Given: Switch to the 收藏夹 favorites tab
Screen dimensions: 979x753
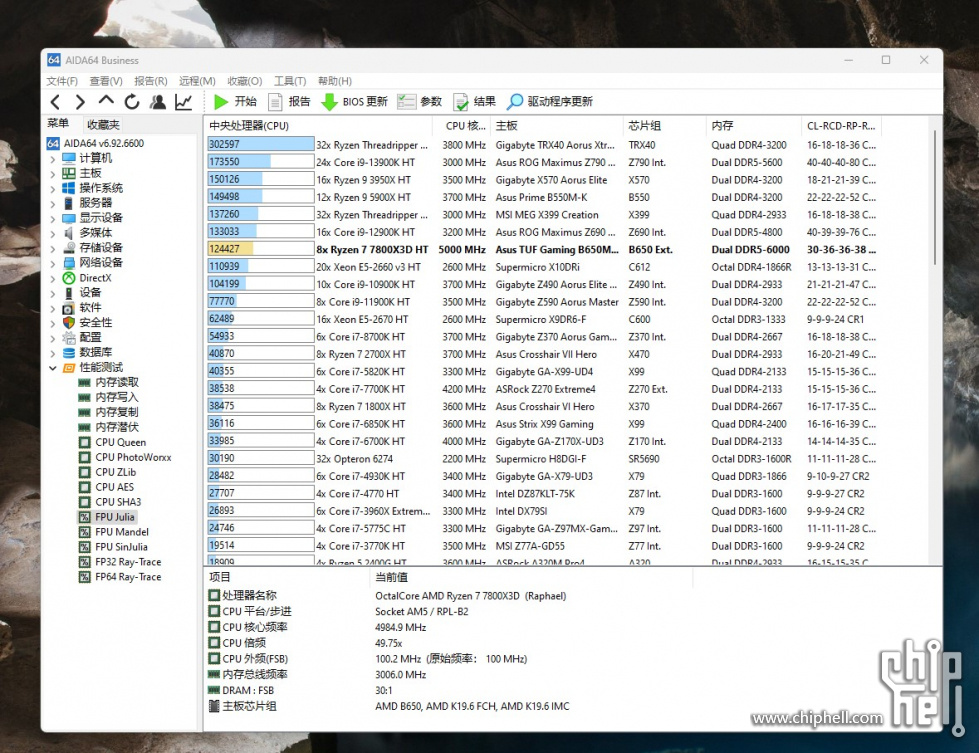Looking at the screenshot, I should click(103, 124).
